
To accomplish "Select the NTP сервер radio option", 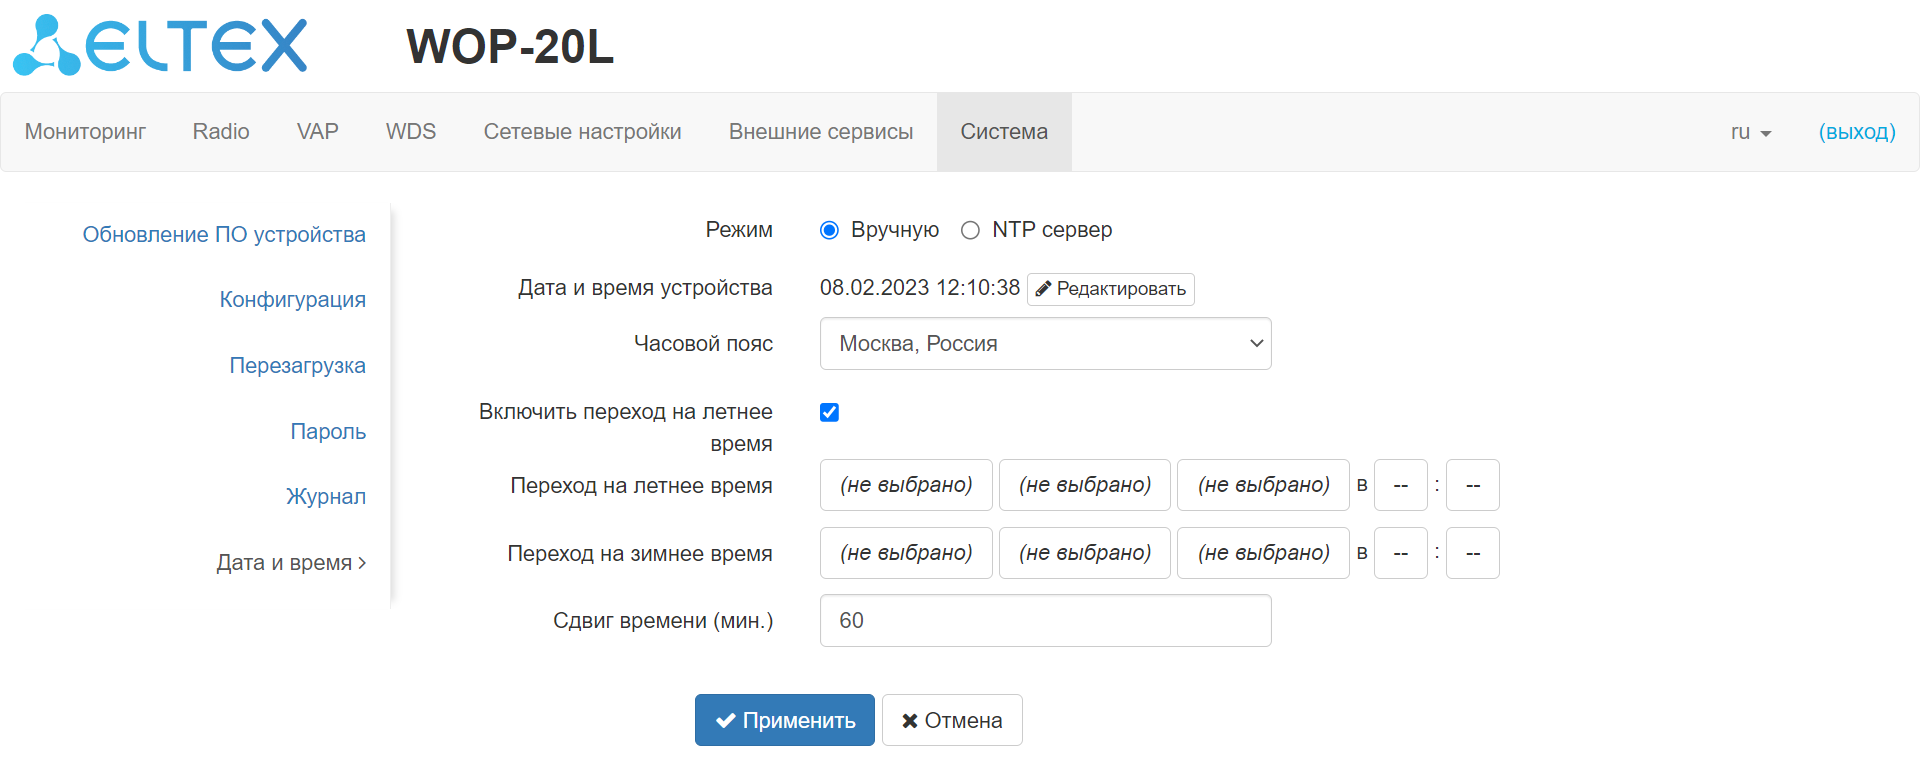I will (970, 231).
